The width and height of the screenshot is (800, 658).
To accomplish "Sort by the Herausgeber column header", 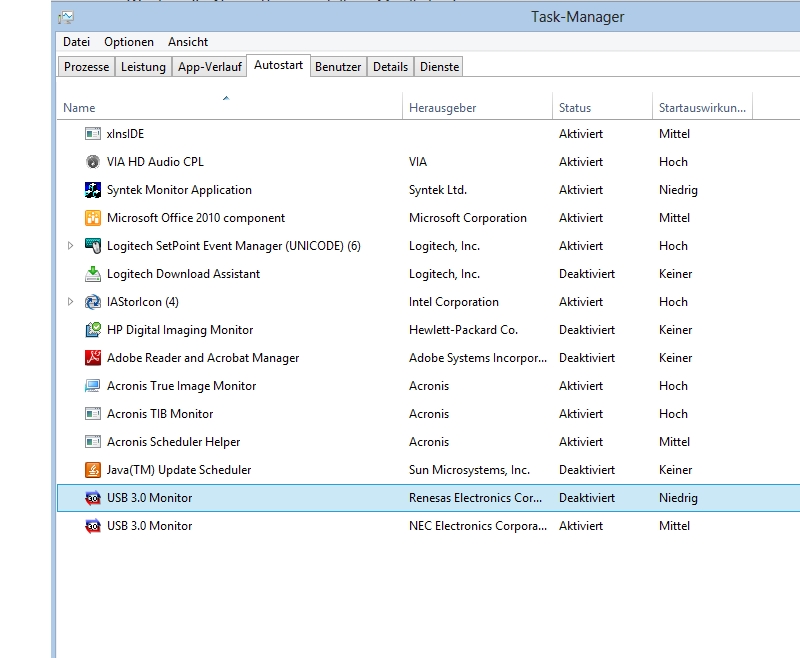I will (478, 106).
